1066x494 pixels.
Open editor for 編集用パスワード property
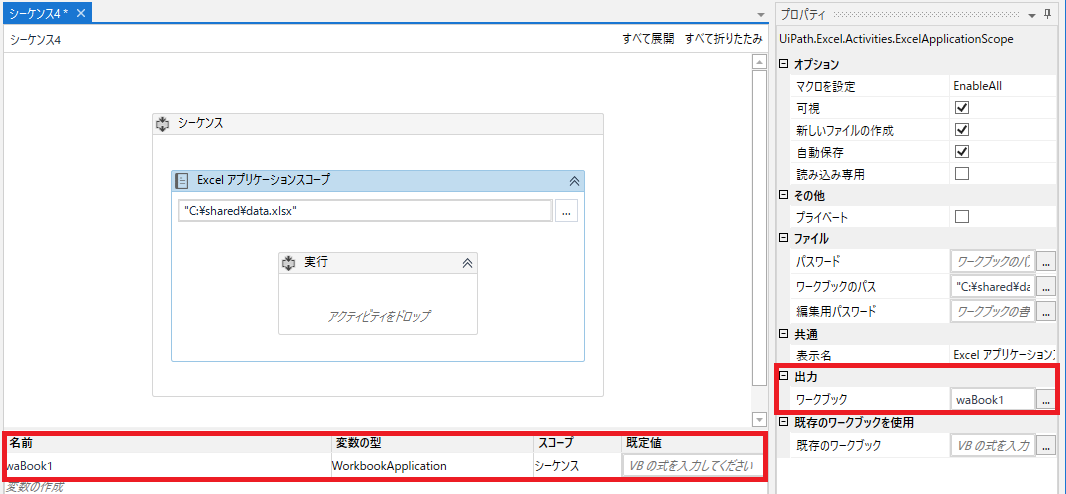[1046, 312]
